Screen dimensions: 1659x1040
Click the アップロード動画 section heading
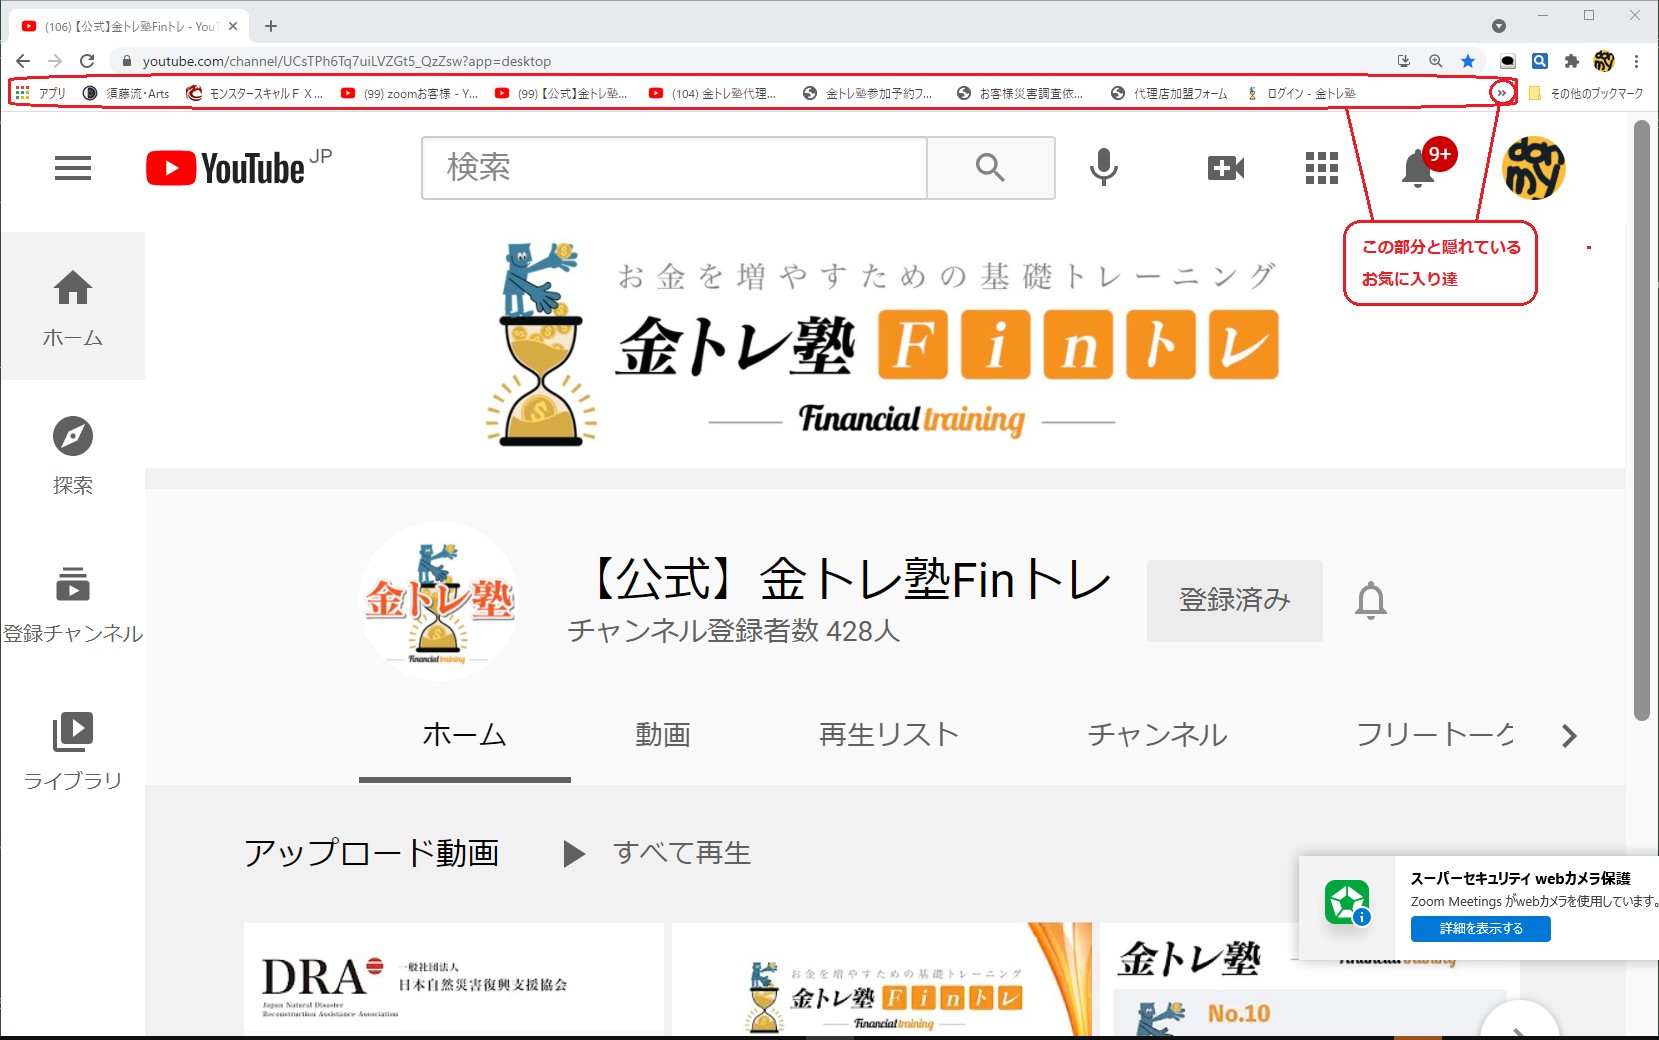372,853
